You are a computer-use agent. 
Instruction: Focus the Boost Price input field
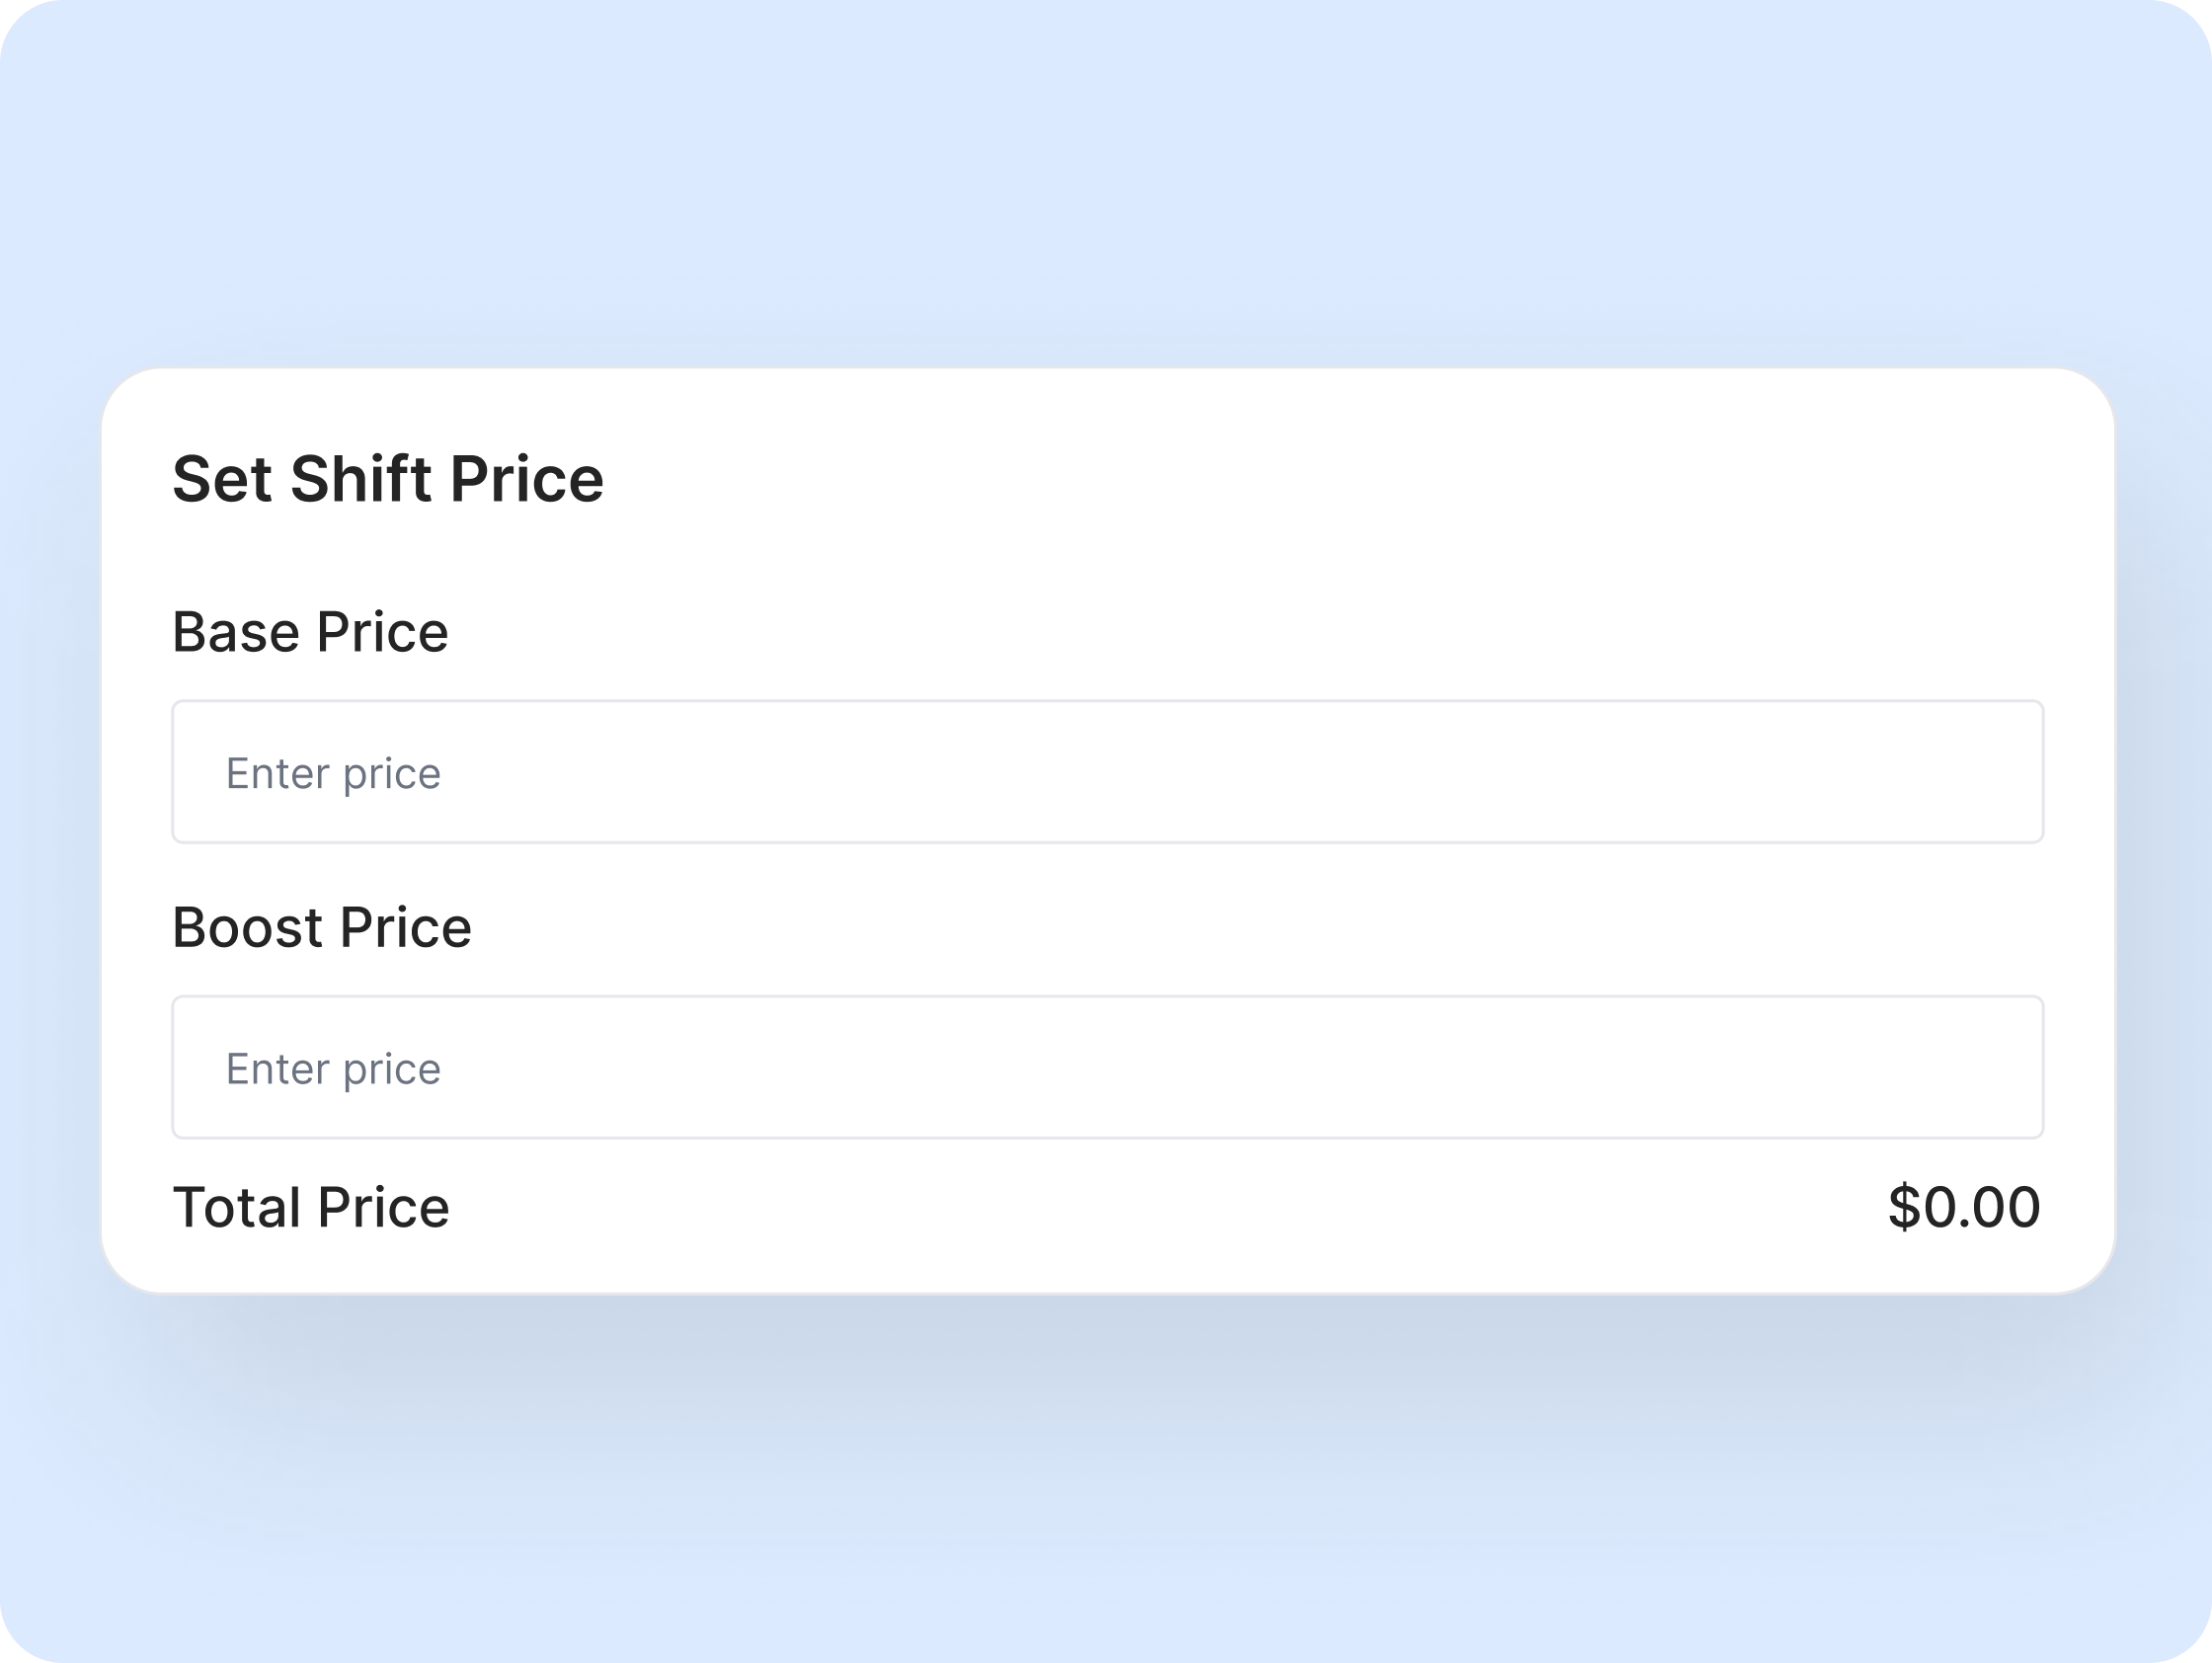(1107, 1067)
